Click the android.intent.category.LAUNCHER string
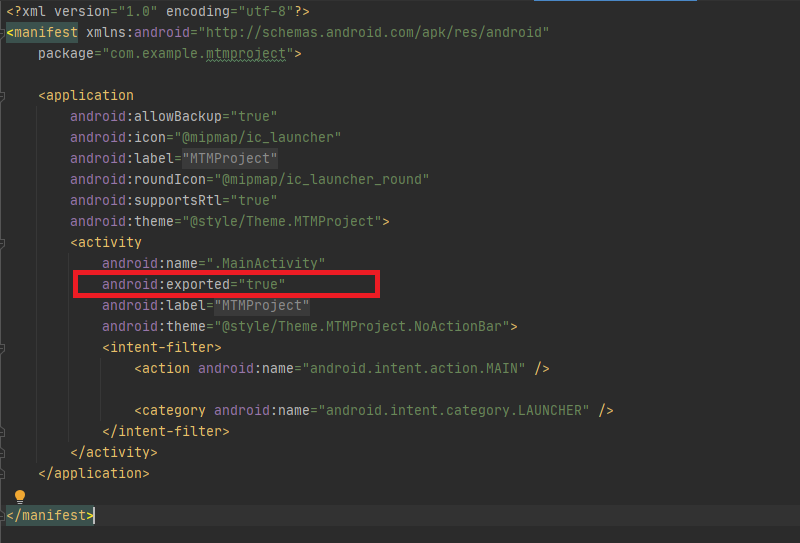 point(454,410)
